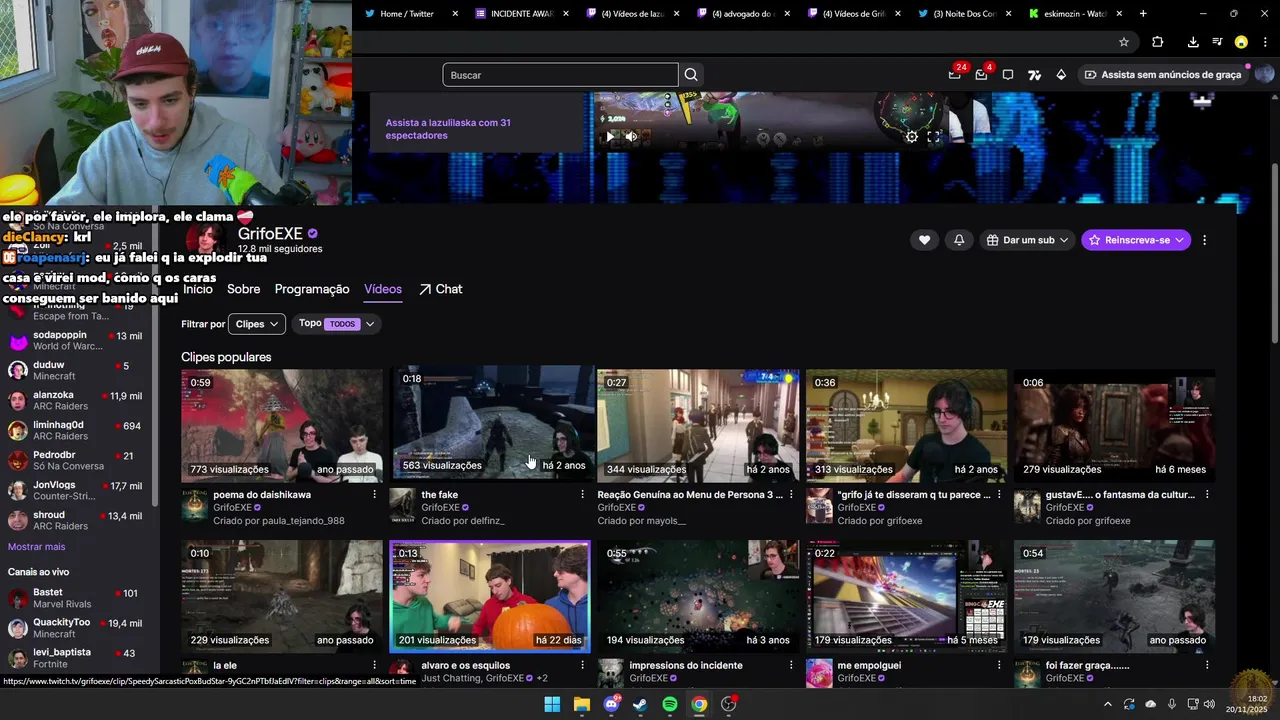Open mini player settings gear
1280x720 pixels.
click(x=911, y=137)
